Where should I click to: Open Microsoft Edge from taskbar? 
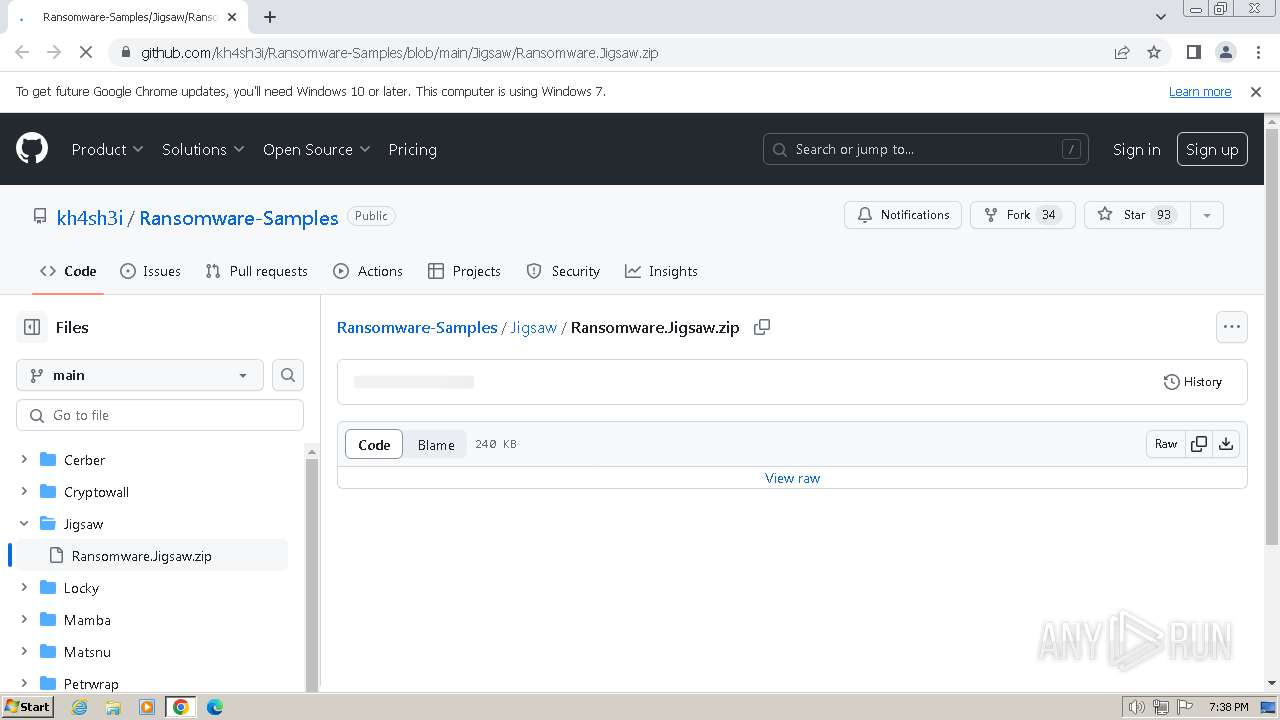coord(215,707)
